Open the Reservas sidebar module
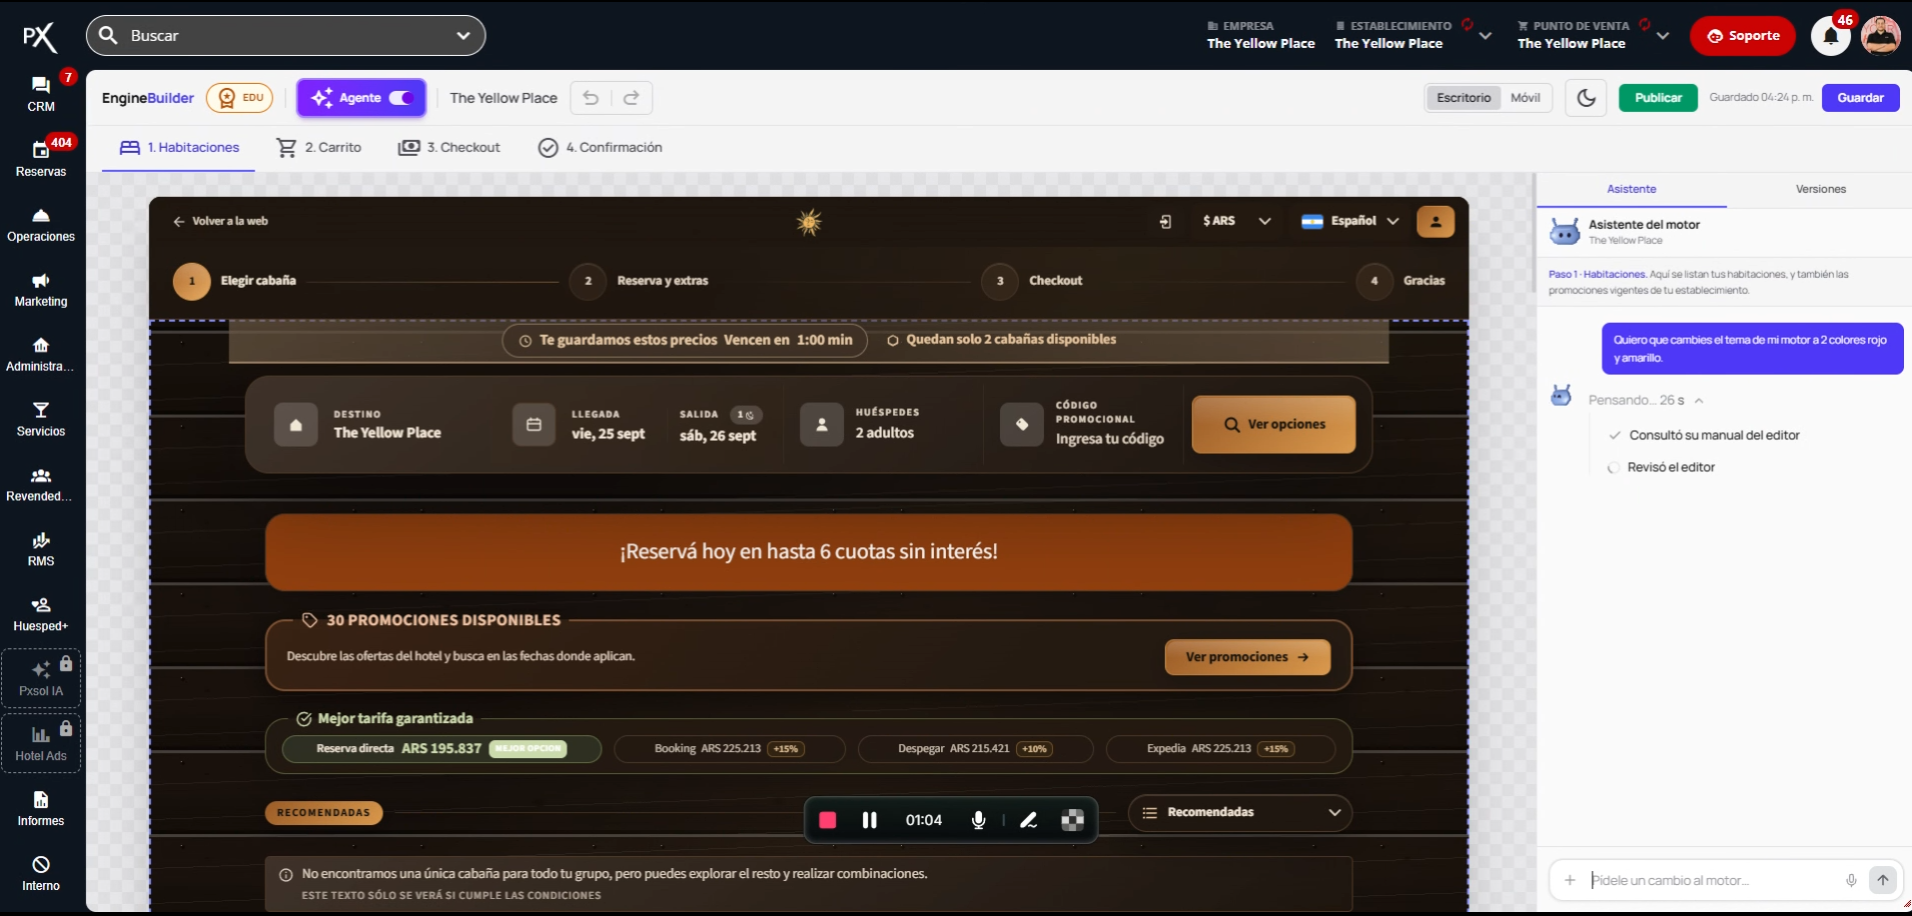The height and width of the screenshot is (916, 1912). coord(41,159)
